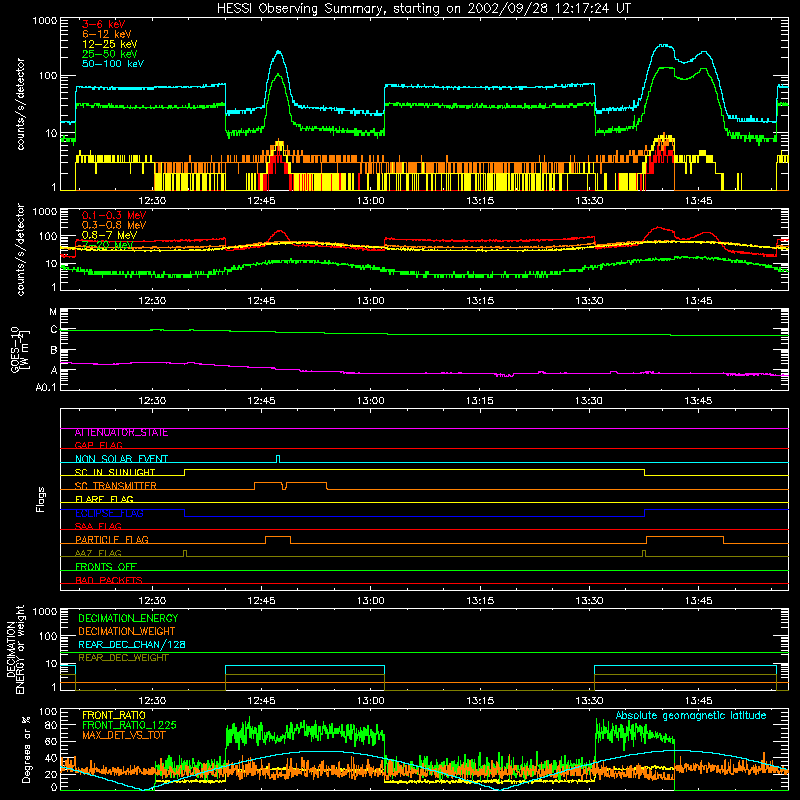Click the HESSI Observing Summary plot title
800x800 pixels.
pos(424,8)
